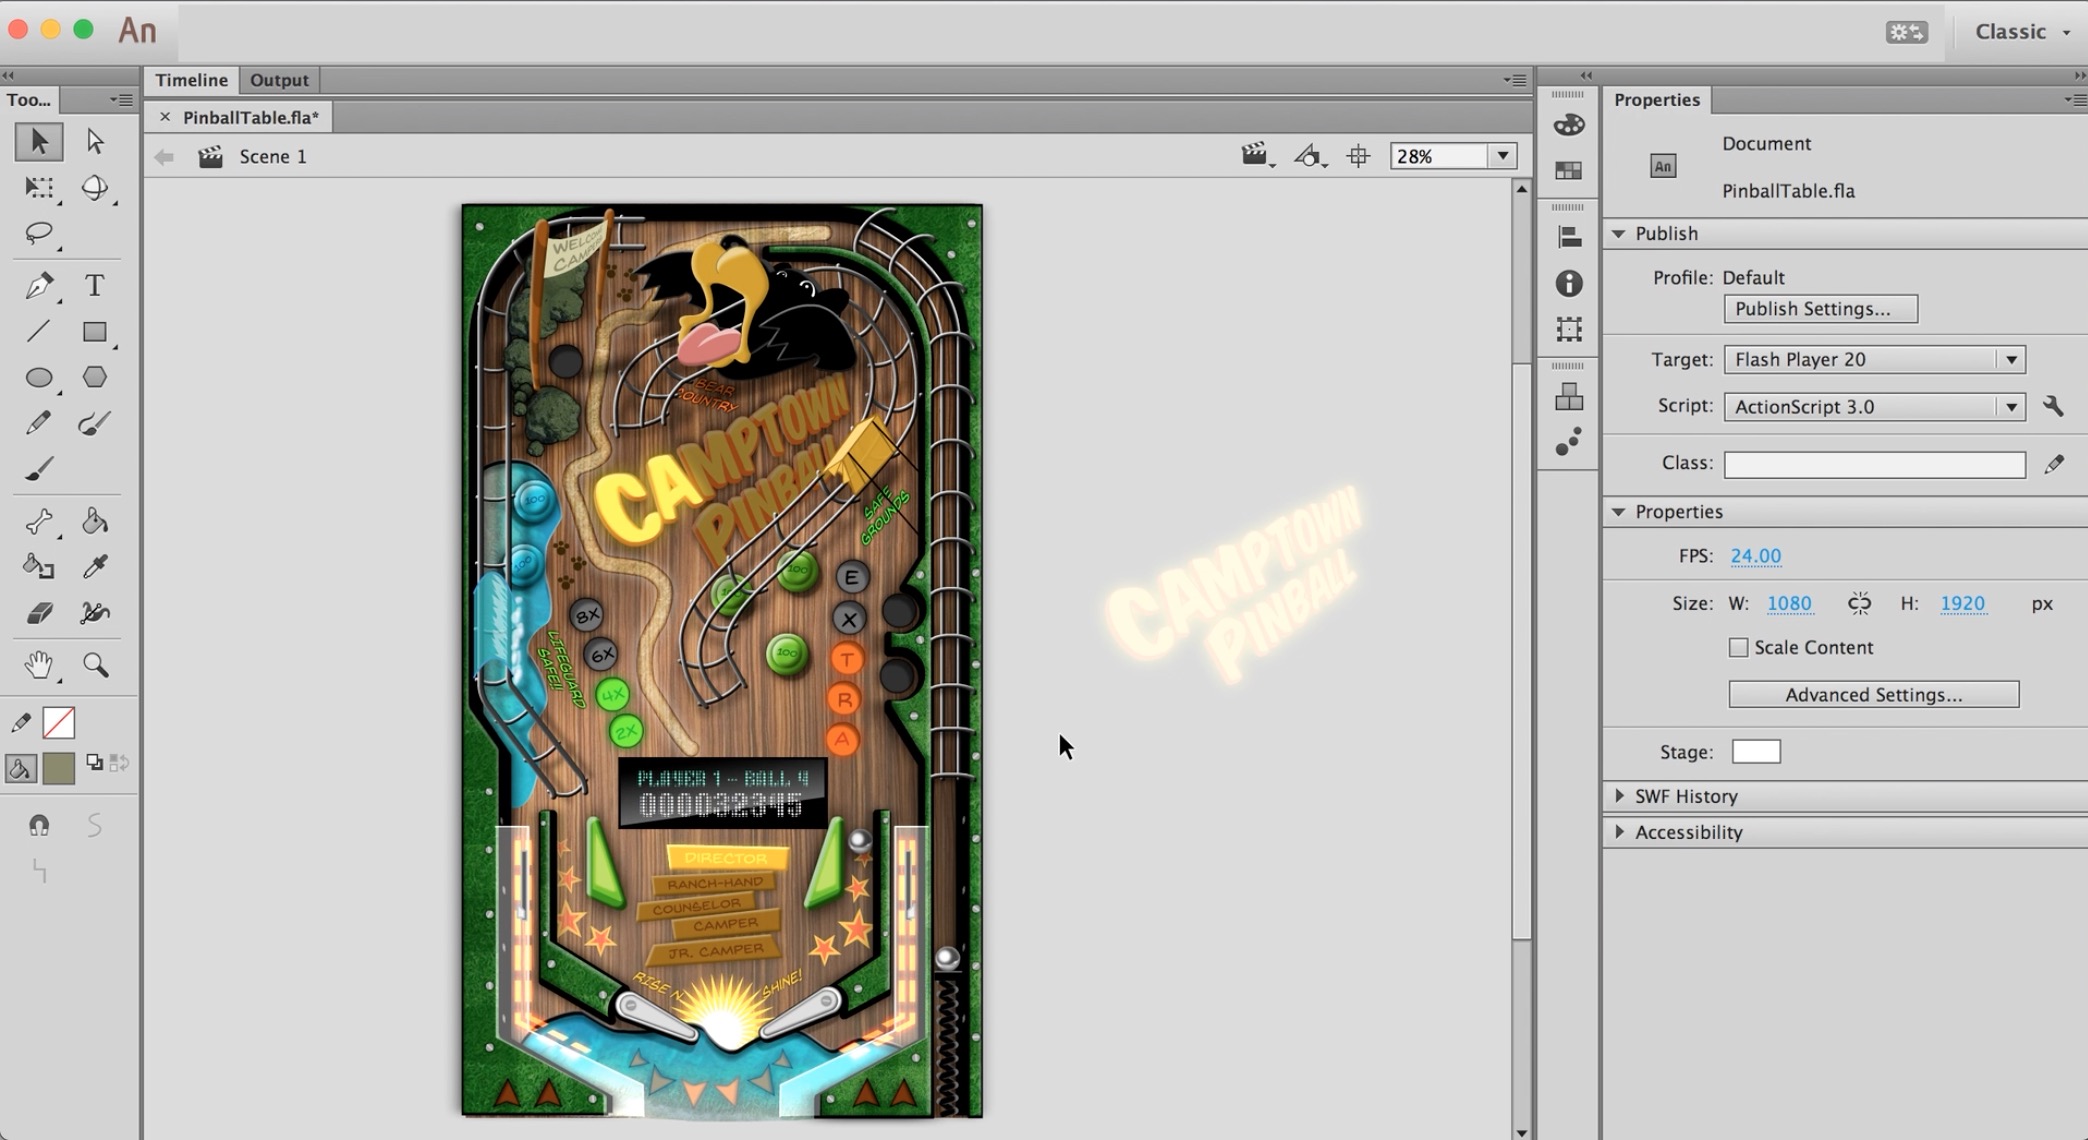Select the Eyedropper tool
Screen dimensions: 2088x1140
pyautogui.click(x=94, y=567)
